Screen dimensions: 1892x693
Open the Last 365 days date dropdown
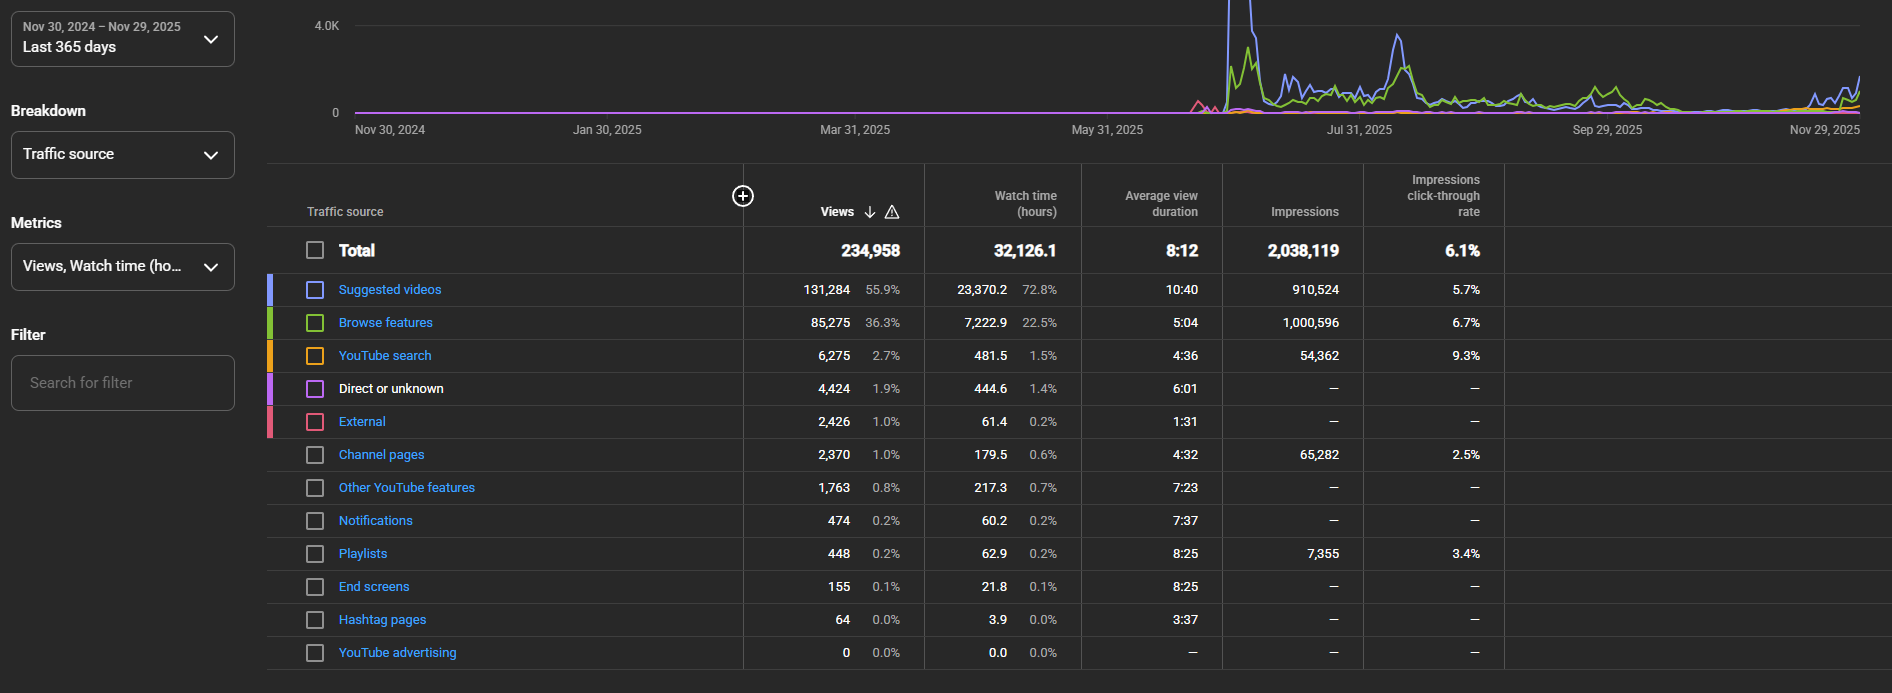coord(122,39)
